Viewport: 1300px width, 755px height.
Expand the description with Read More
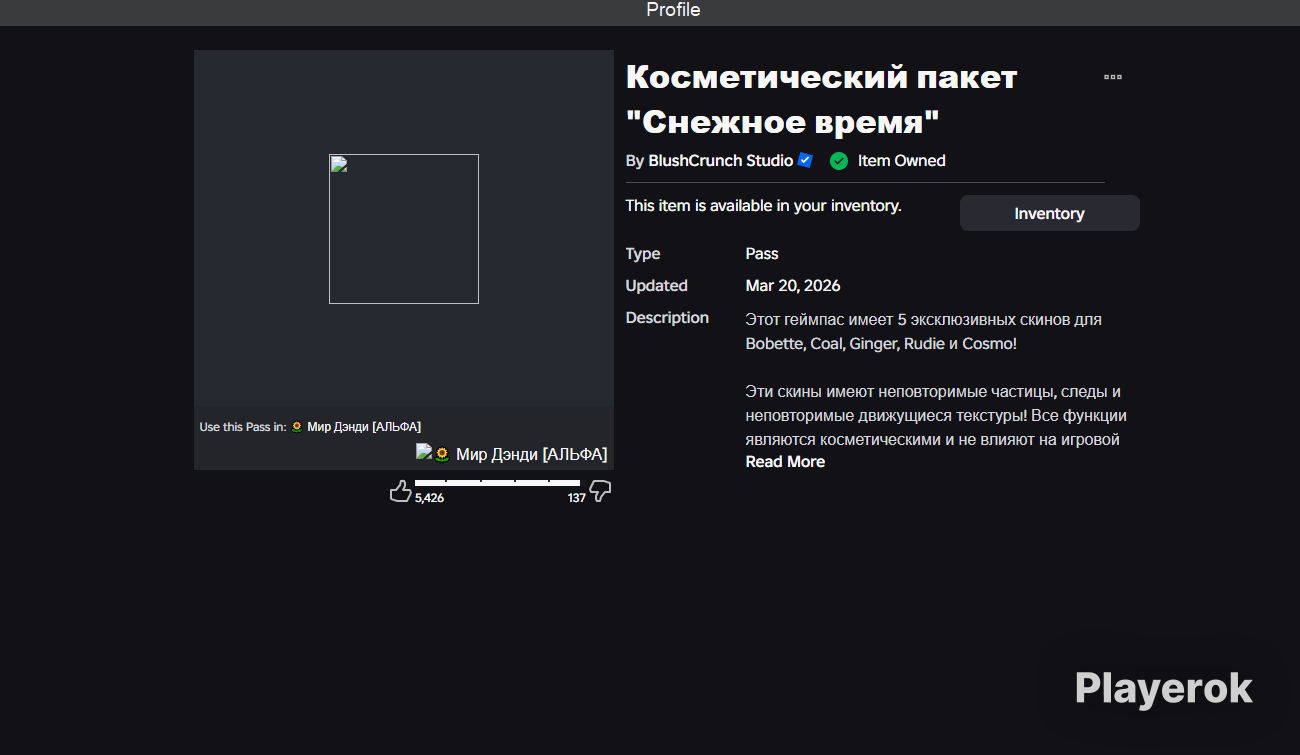[785, 461]
